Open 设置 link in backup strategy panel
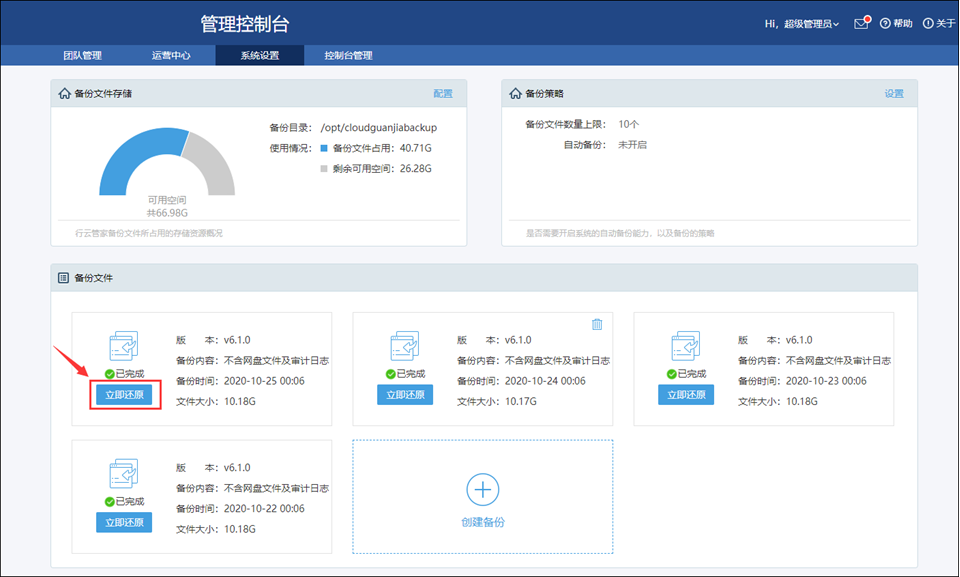Screen dimensions: 960x577 [893, 94]
